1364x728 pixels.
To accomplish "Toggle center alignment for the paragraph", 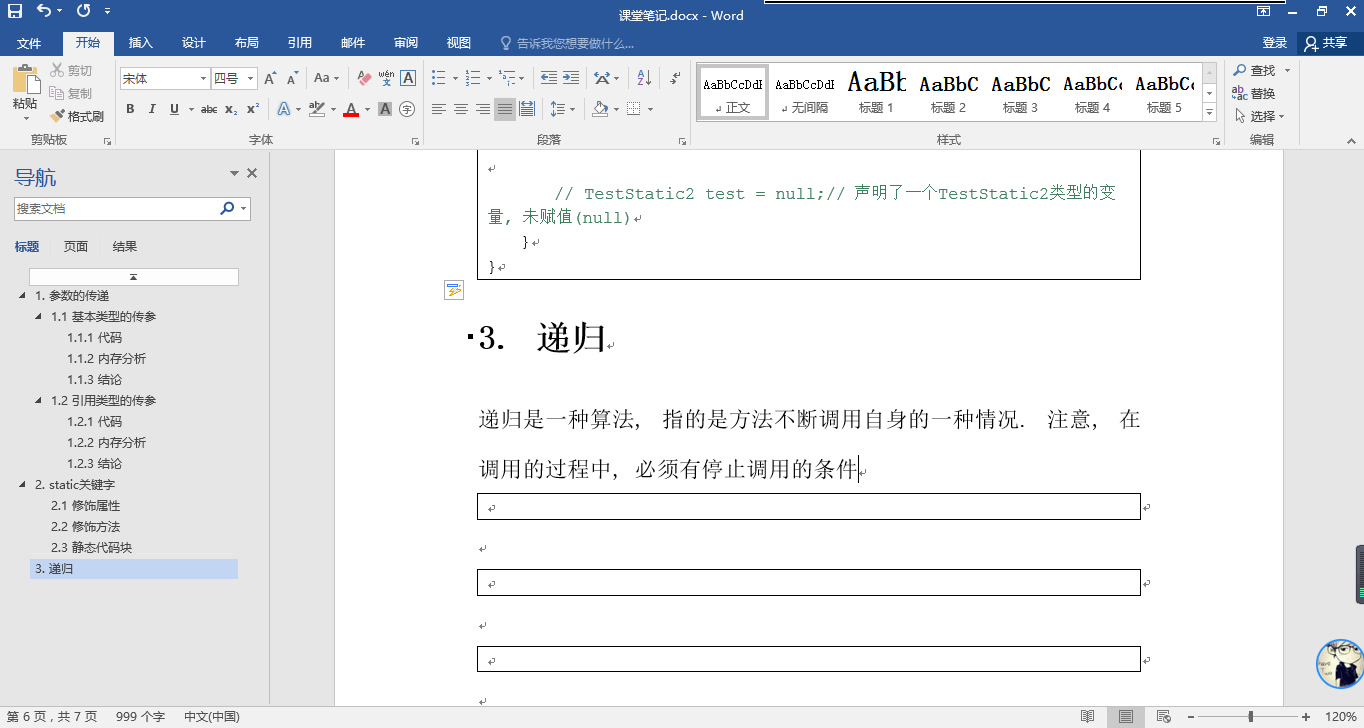I will [460, 110].
